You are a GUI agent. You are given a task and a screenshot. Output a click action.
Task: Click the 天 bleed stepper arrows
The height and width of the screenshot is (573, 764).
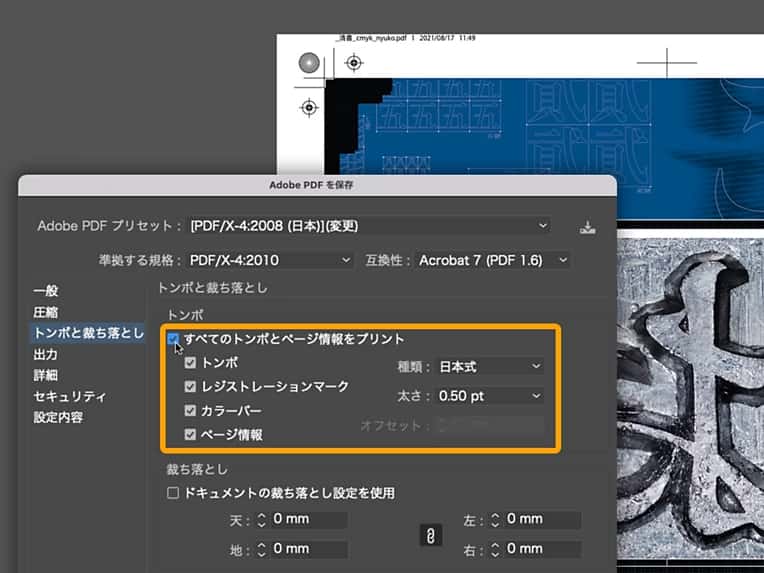click(261, 519)
